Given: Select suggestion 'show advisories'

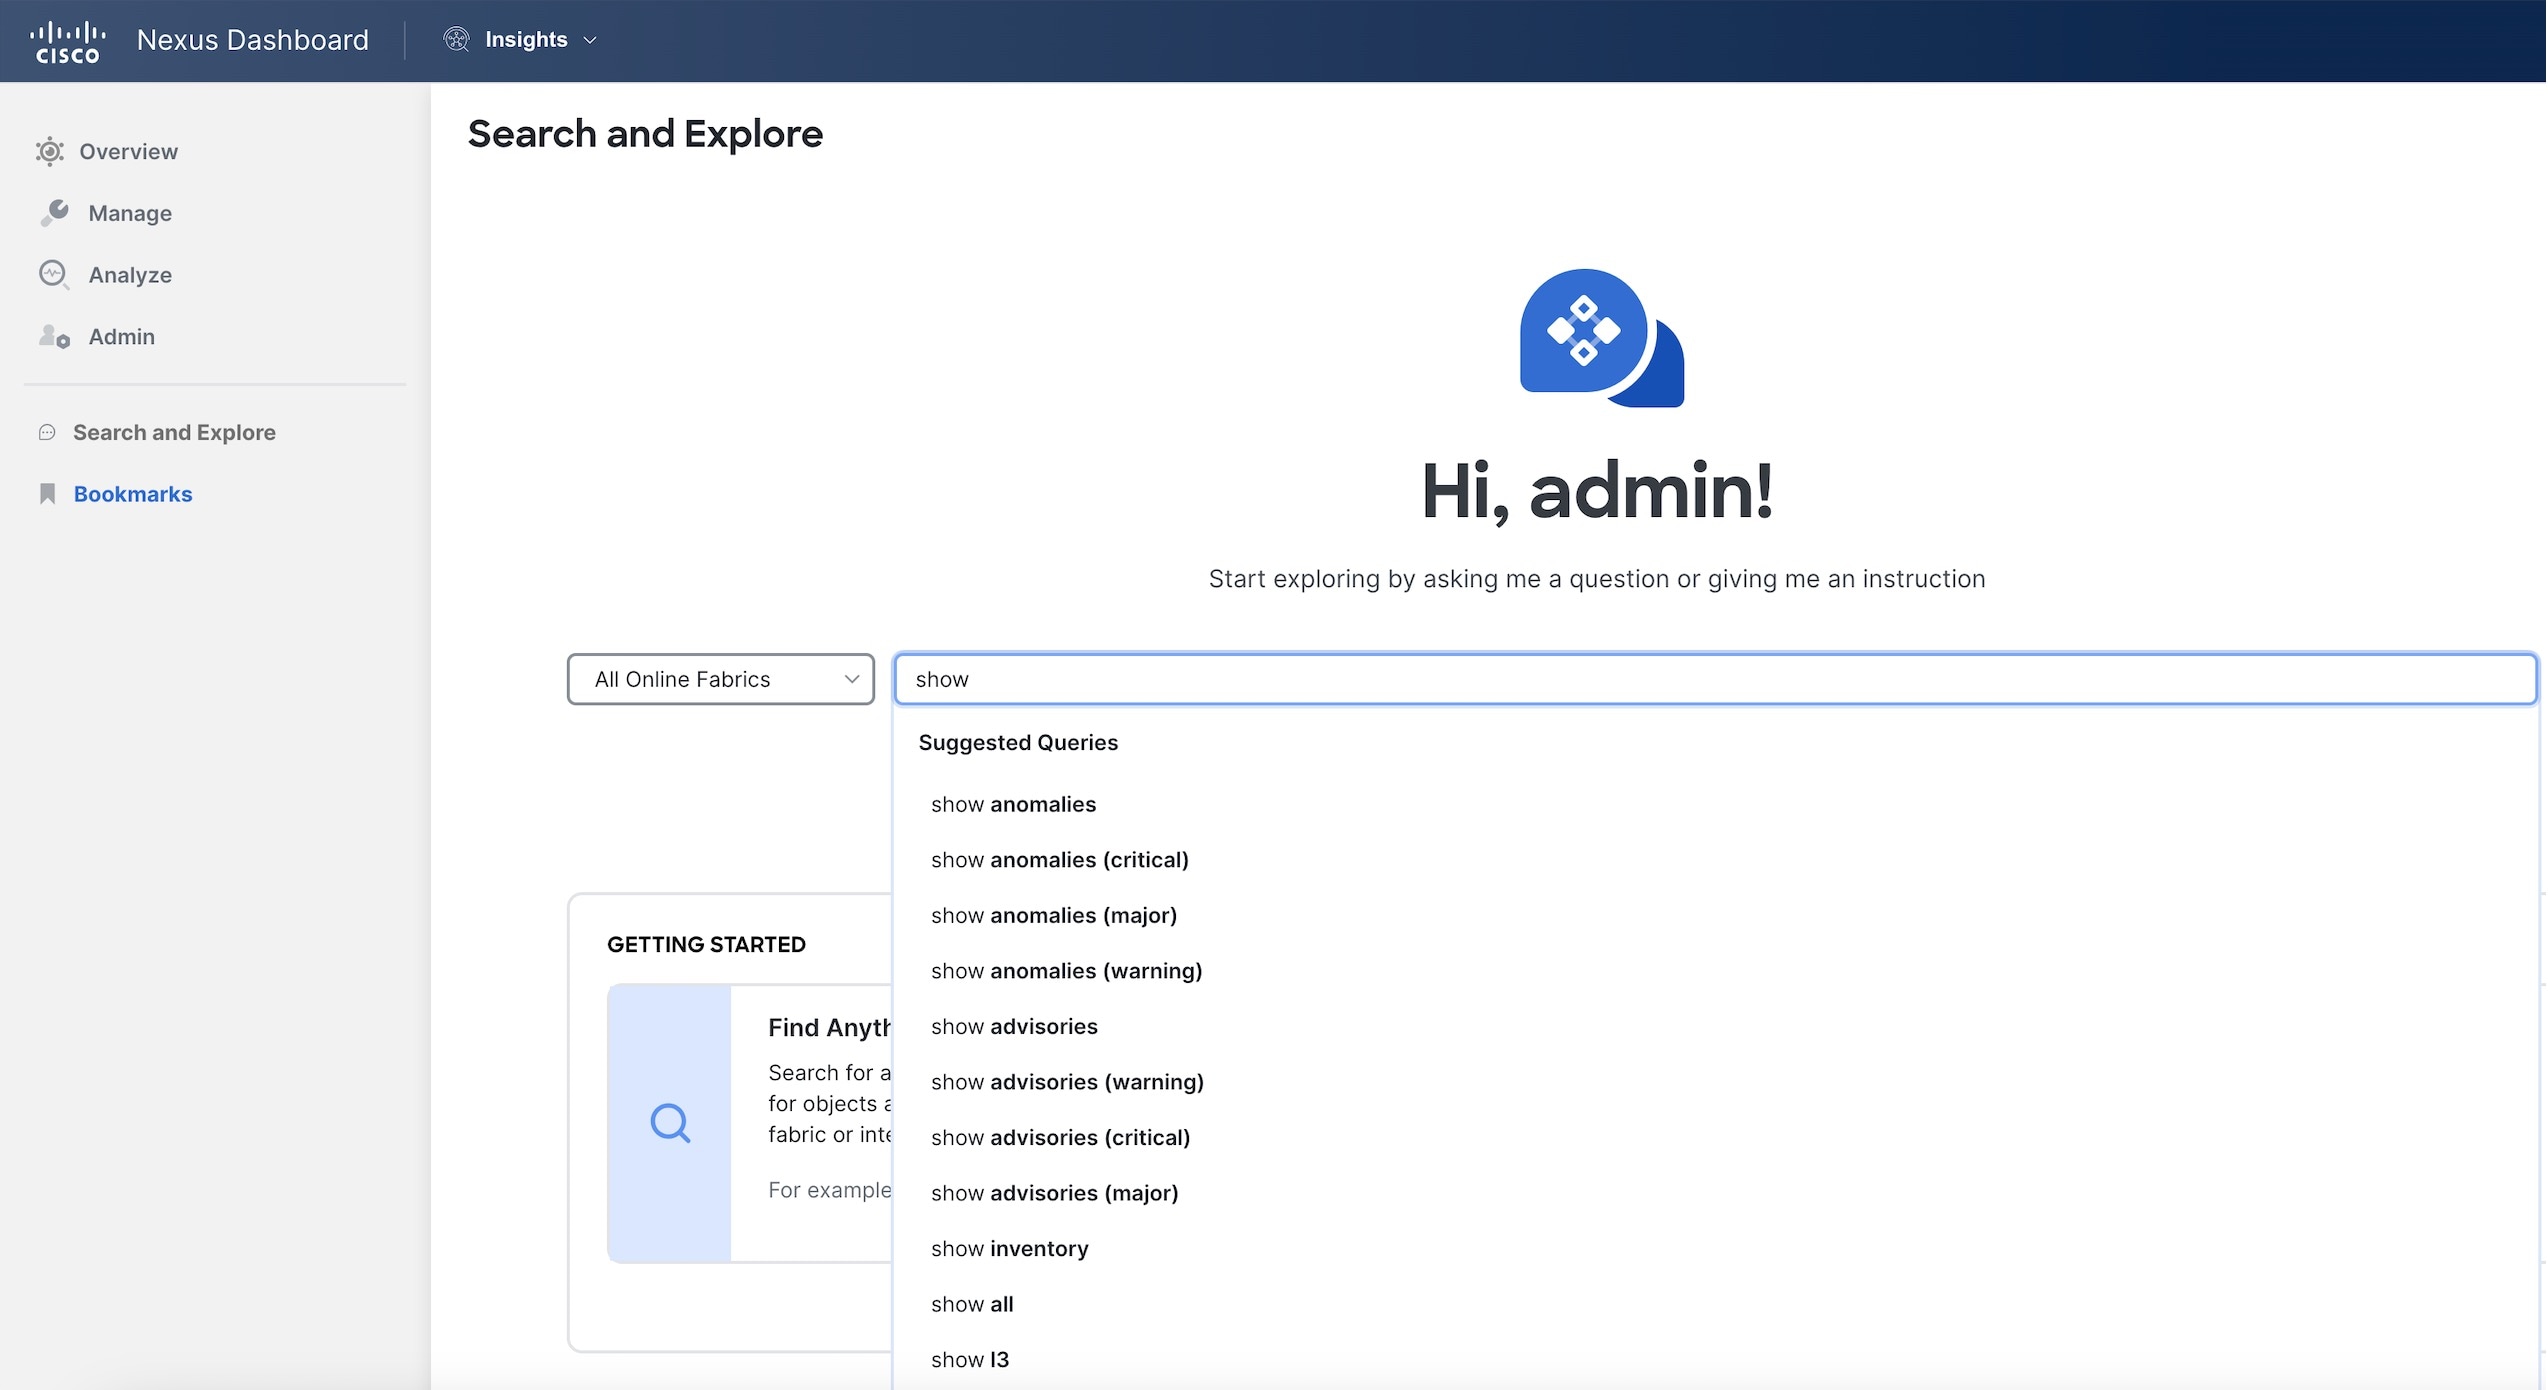Looking at the screenshot, I should tap(1014, 1026).
